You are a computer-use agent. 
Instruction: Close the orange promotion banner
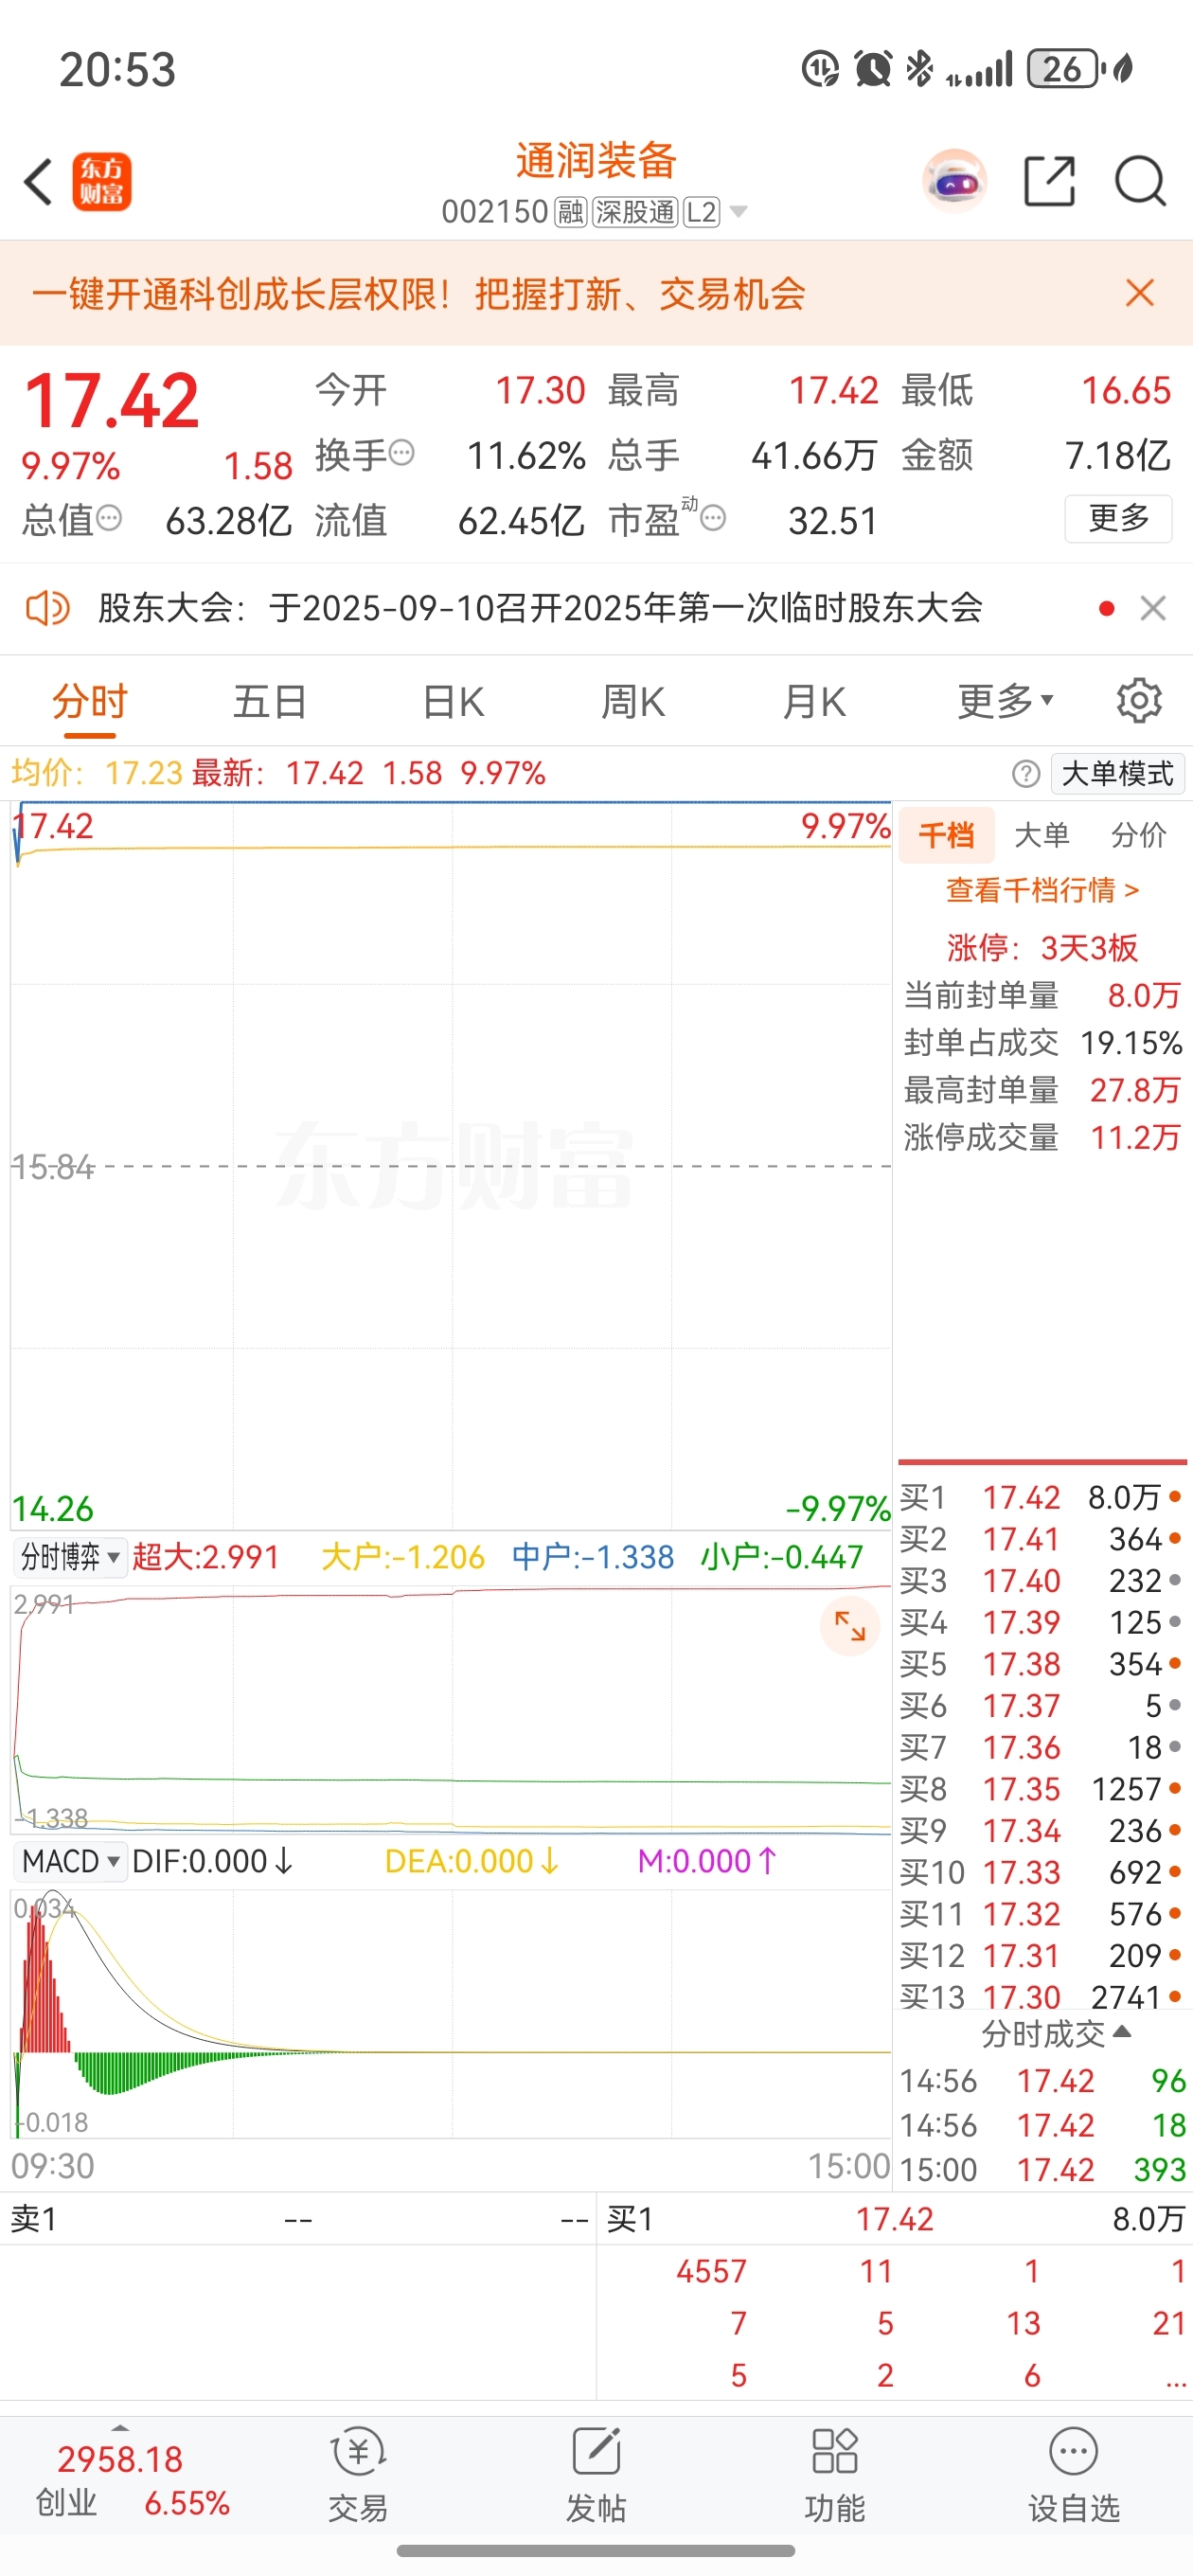(x=1140, y=293)
